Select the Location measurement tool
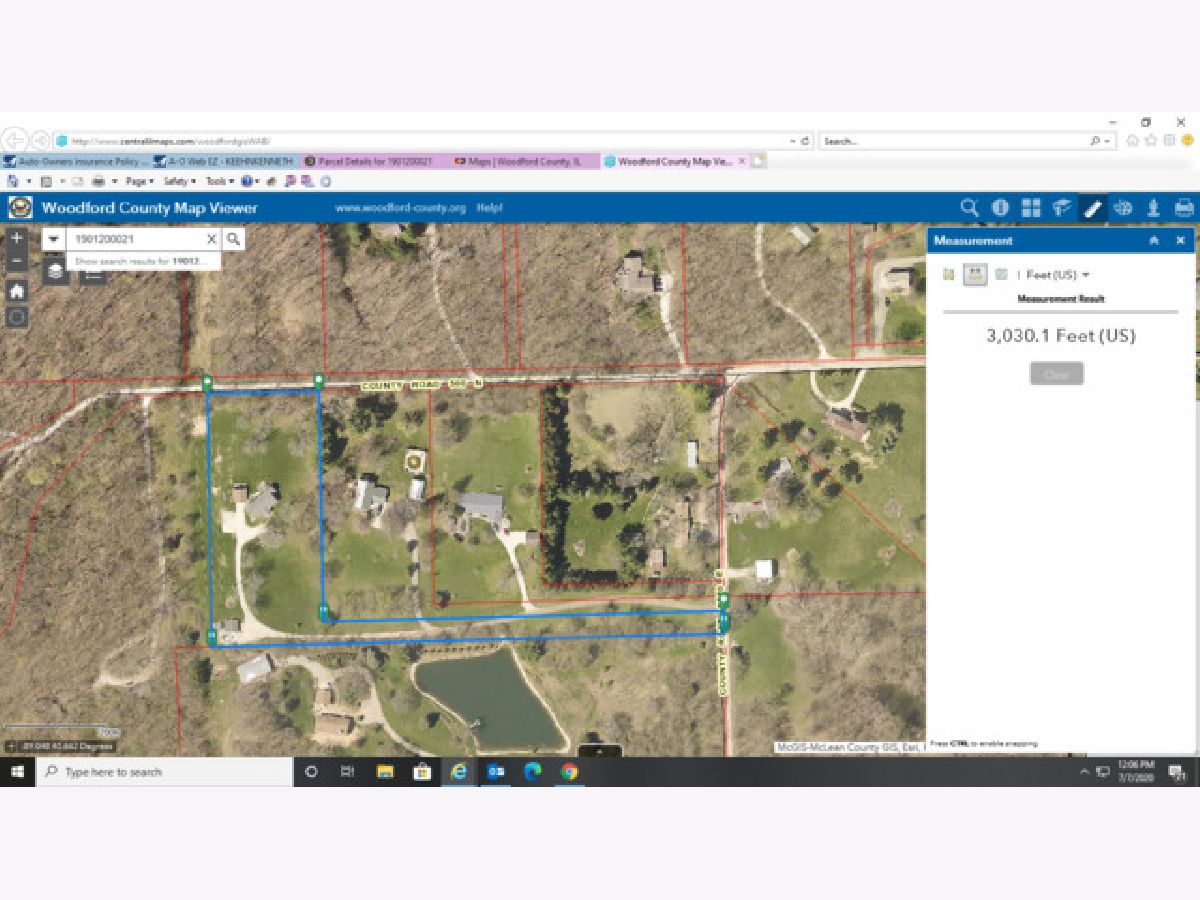Screen dimensions: 1200x900 tap(1000, 274)
